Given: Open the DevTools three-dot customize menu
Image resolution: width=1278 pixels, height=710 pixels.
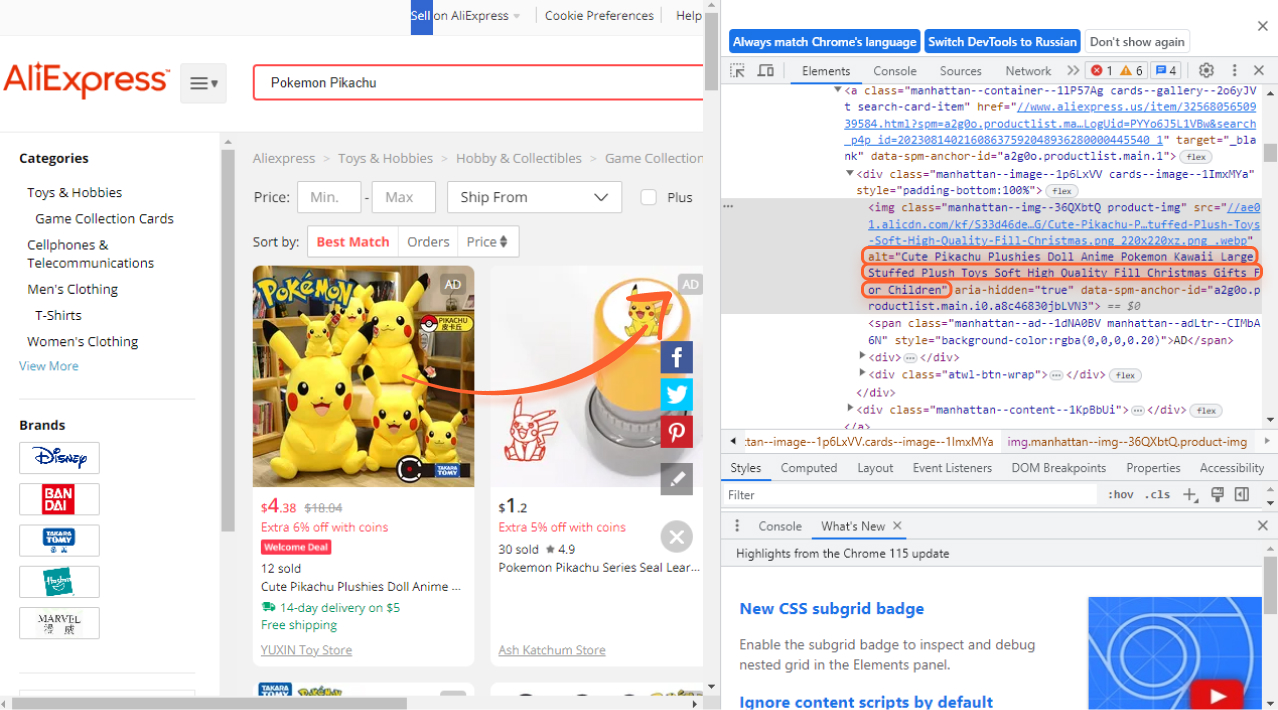Looking at the screenshot, I should [x=1234, y=71].
